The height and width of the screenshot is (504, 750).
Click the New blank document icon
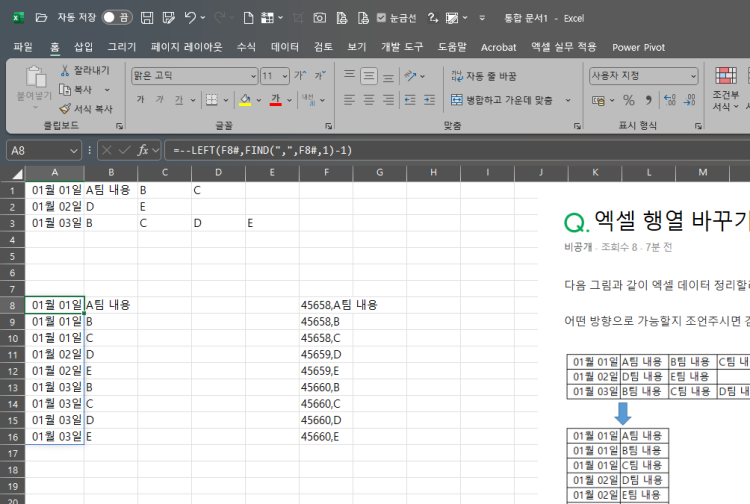pos(248,18)
